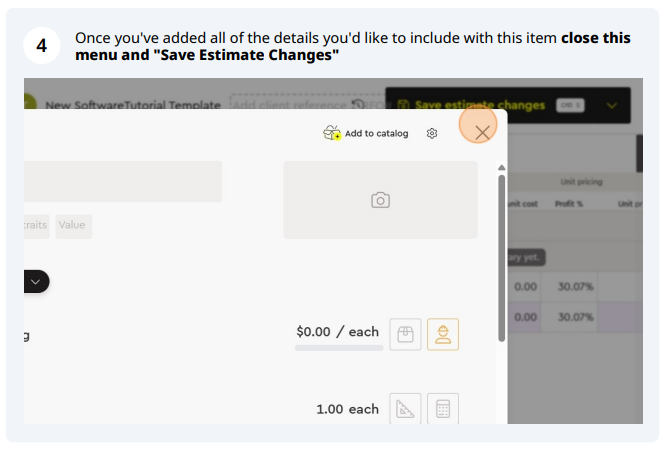Open the ruler triangle measurement icon
Image resolution: width=672 pixels, height=449 pixels.
point(405,409)
